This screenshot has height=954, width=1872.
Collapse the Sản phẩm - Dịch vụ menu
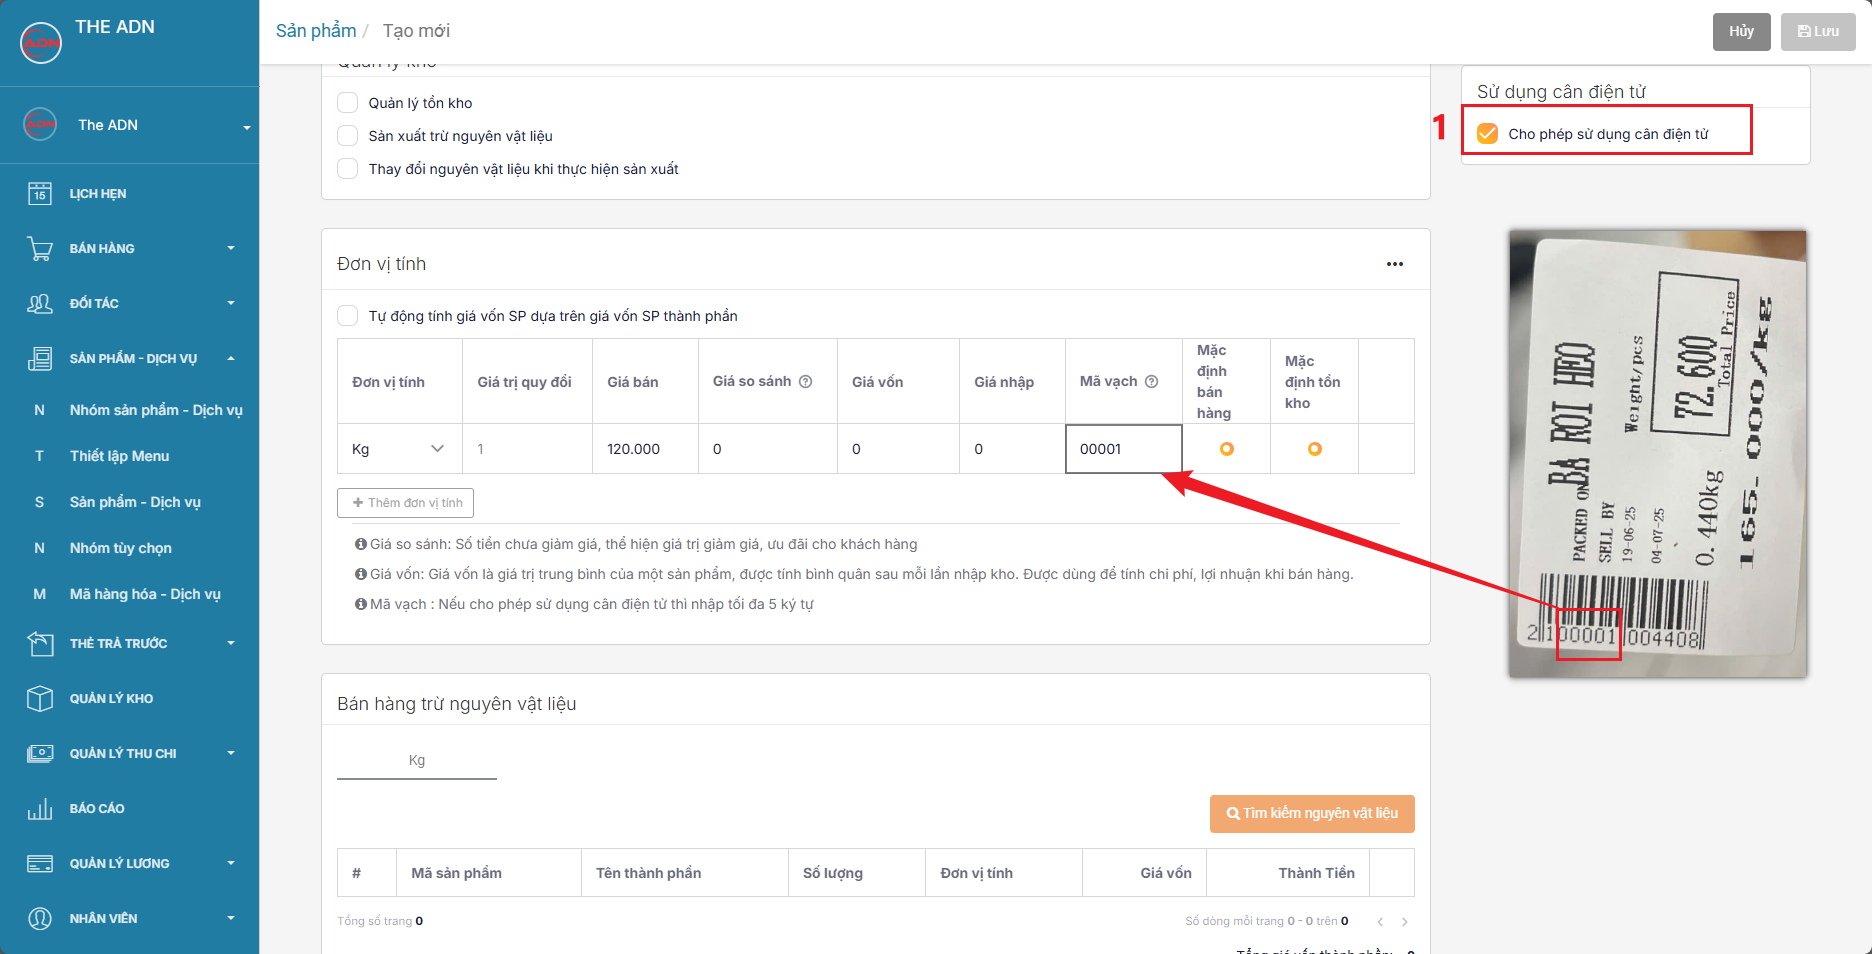click(231, 358)
